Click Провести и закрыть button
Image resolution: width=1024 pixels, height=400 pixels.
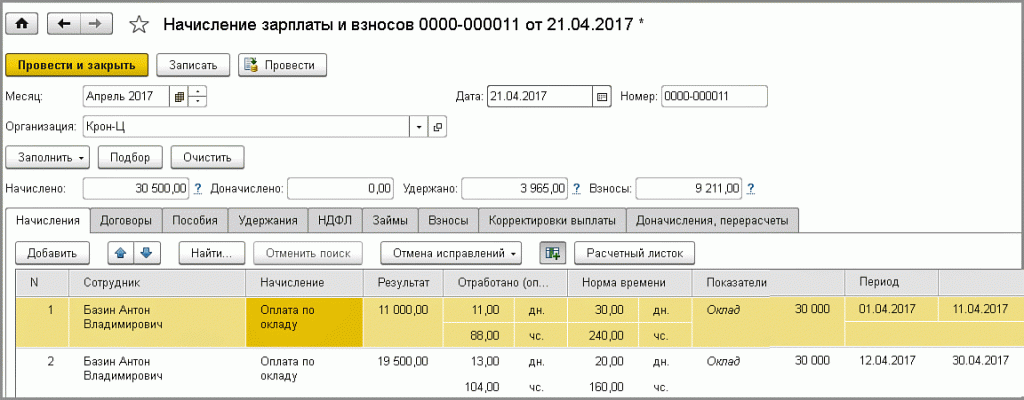[77, 65]
